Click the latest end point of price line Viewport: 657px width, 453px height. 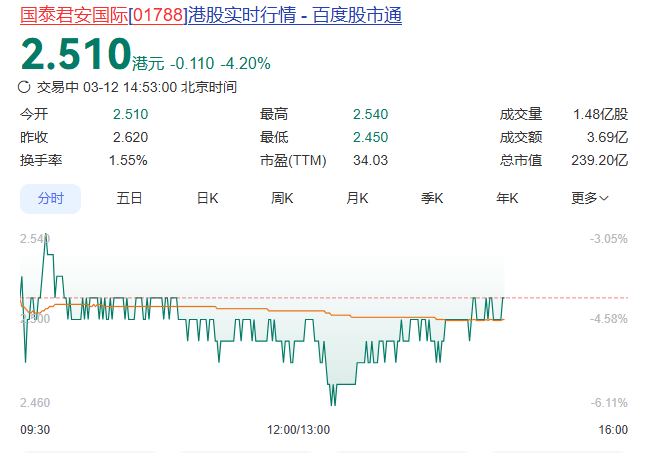point(503,298)
